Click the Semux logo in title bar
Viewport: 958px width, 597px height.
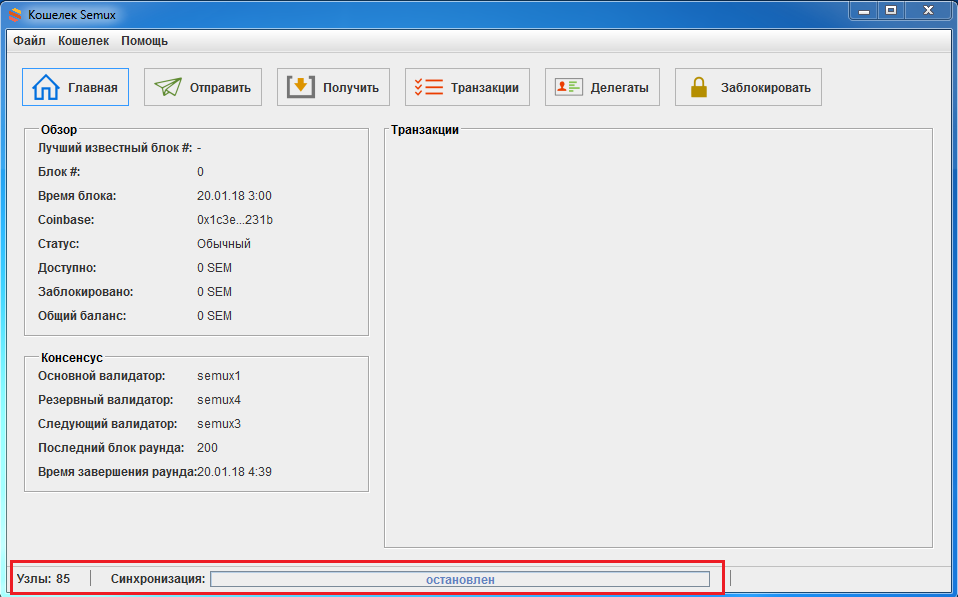15,14
